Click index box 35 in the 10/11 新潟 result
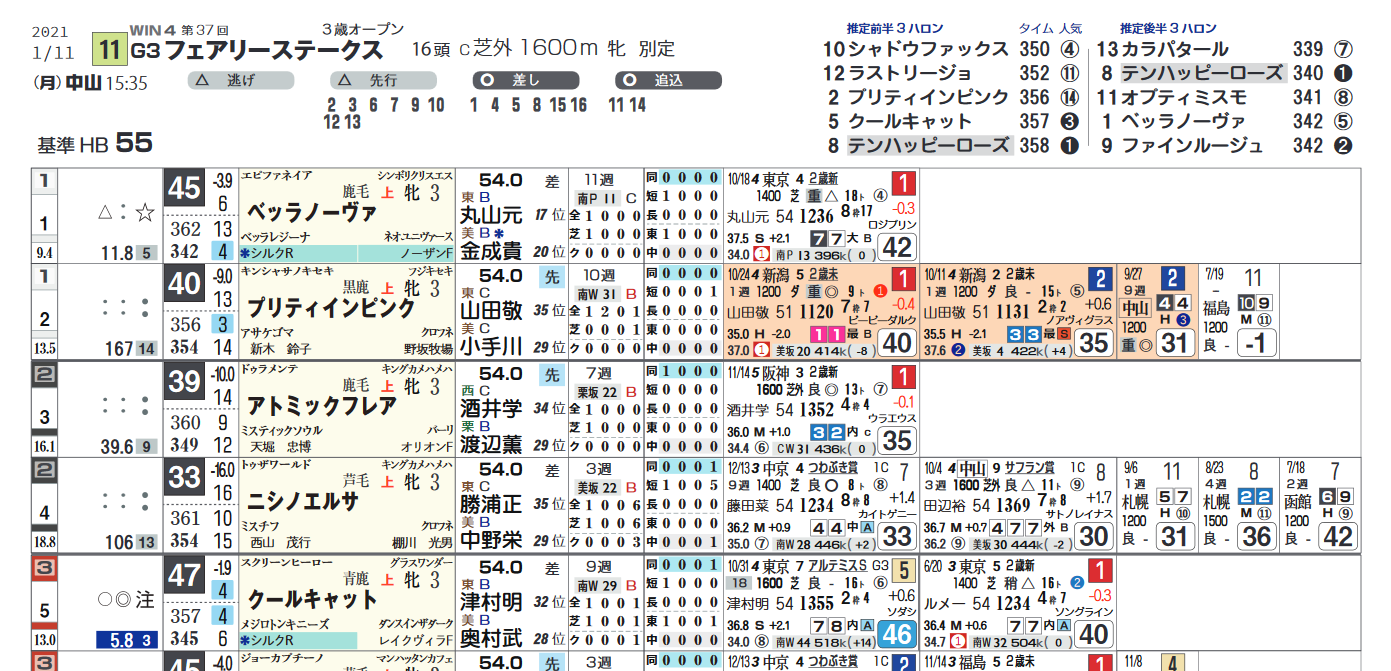The height and width of the screenshot is (671, 1391). (1095, 344)
